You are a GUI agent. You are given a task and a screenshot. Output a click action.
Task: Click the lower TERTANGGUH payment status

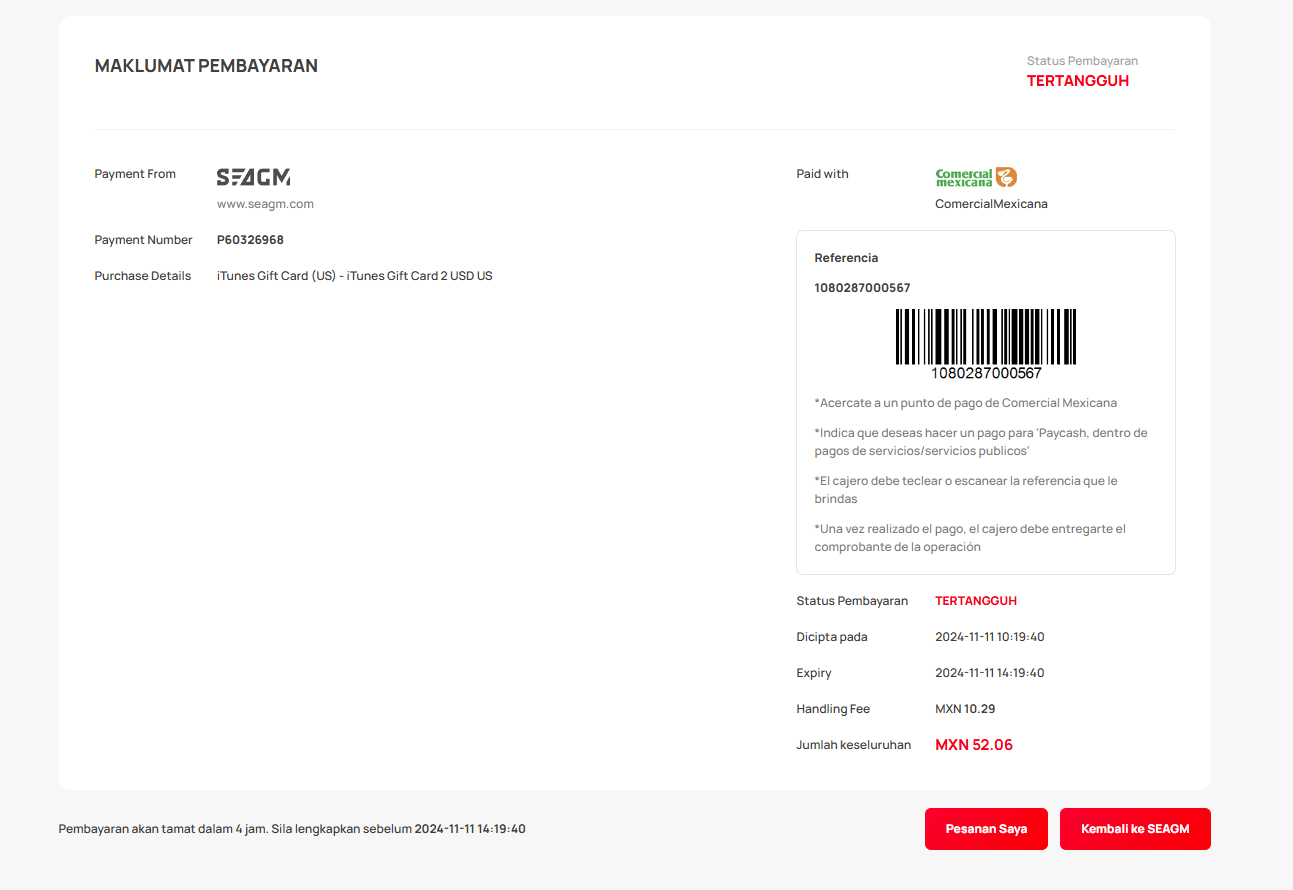click(x=976, y=601)
